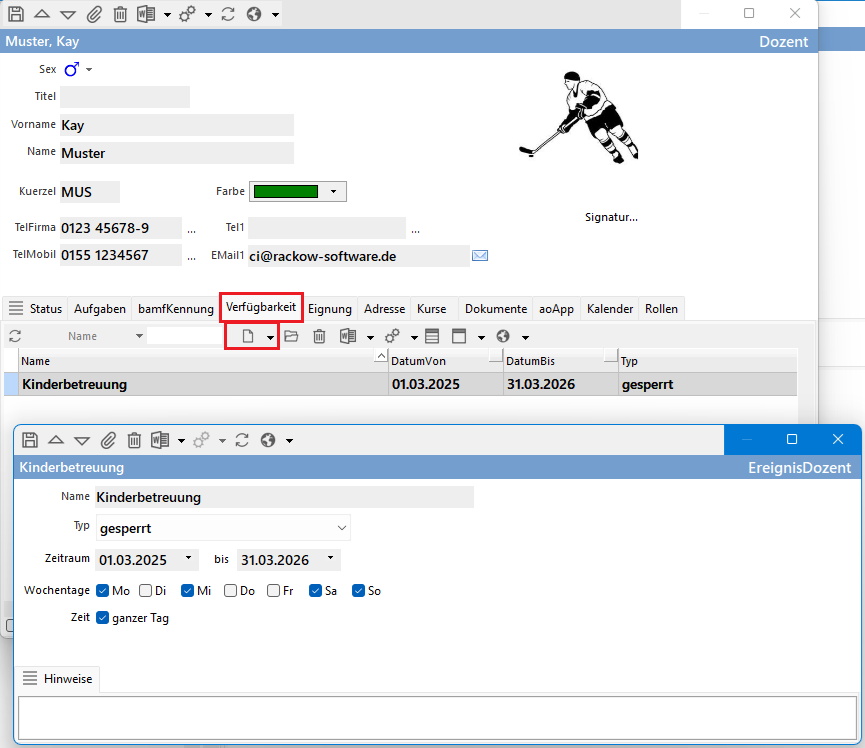Click the email envelope icon next to EMail1
This screenshot has height=748, width=865.
[480, 256]
